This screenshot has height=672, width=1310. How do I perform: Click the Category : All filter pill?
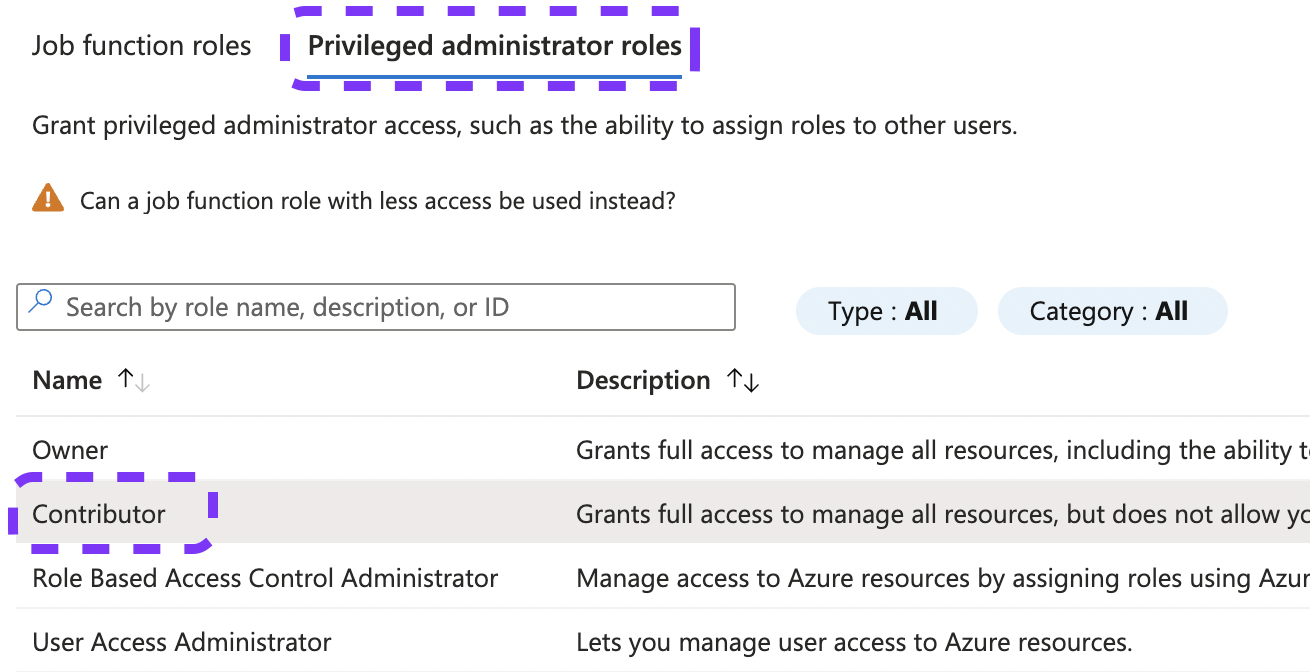(x=1112, y=311)
